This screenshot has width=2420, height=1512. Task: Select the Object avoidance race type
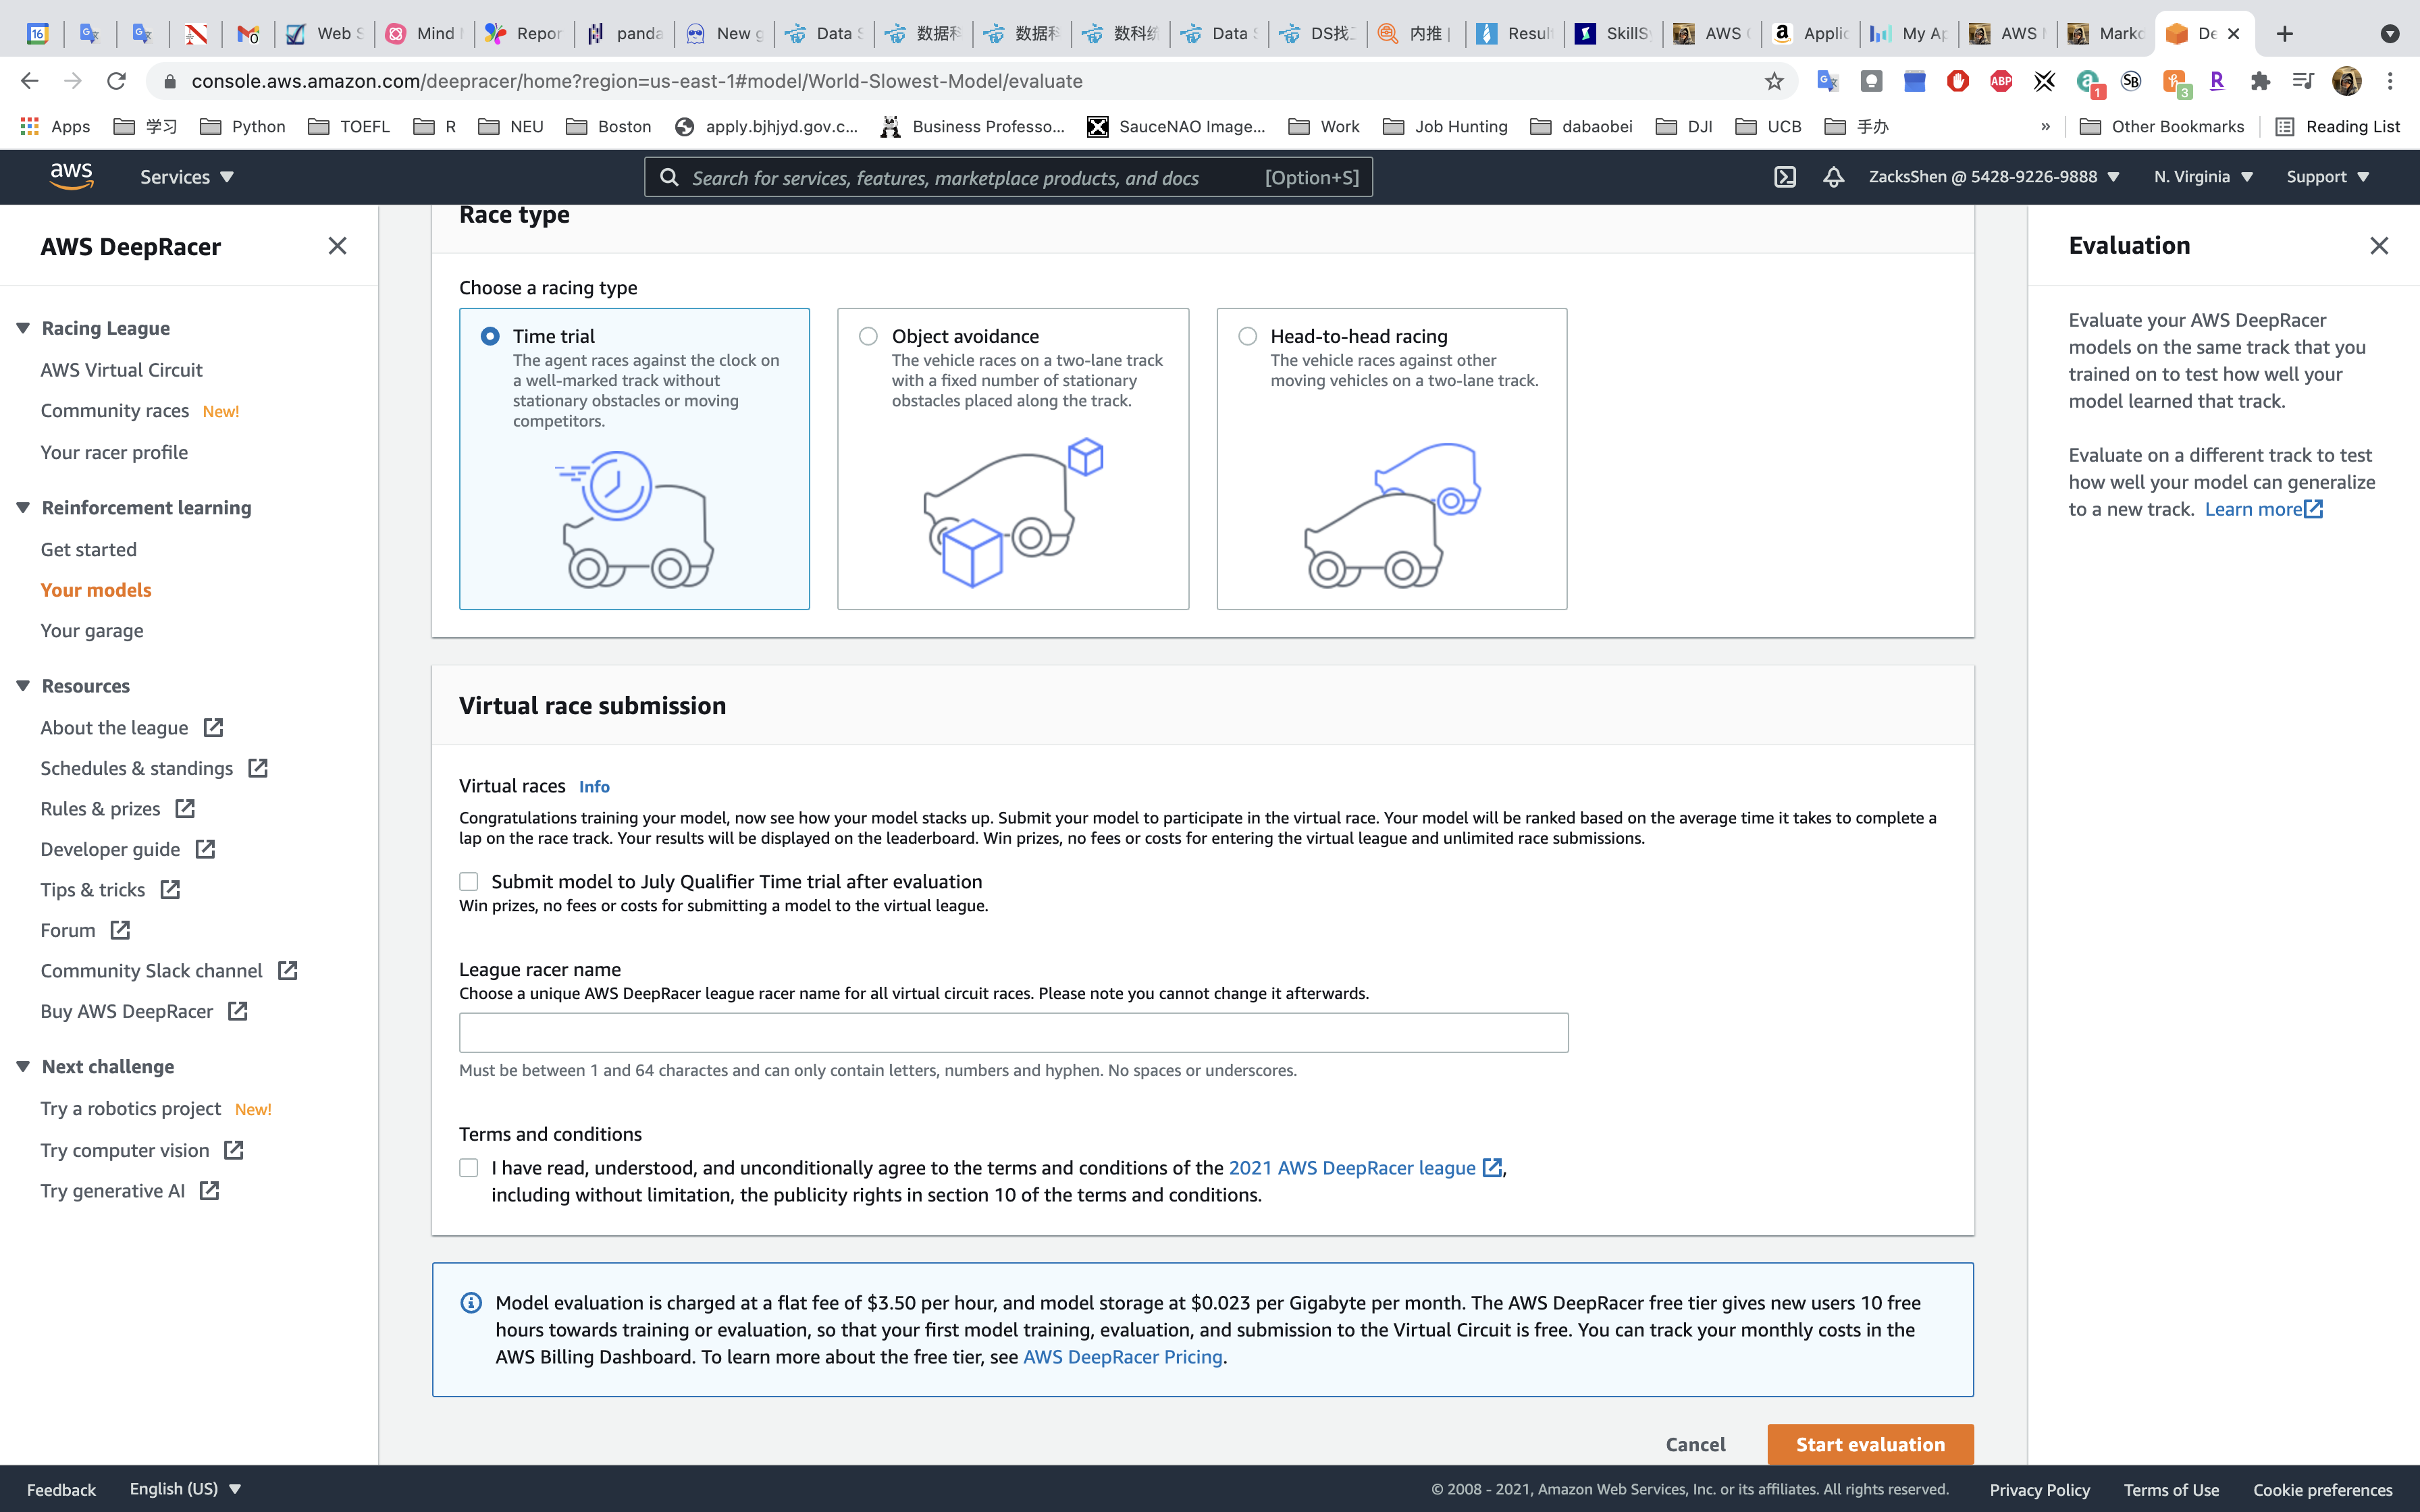(x=868, y=336)
